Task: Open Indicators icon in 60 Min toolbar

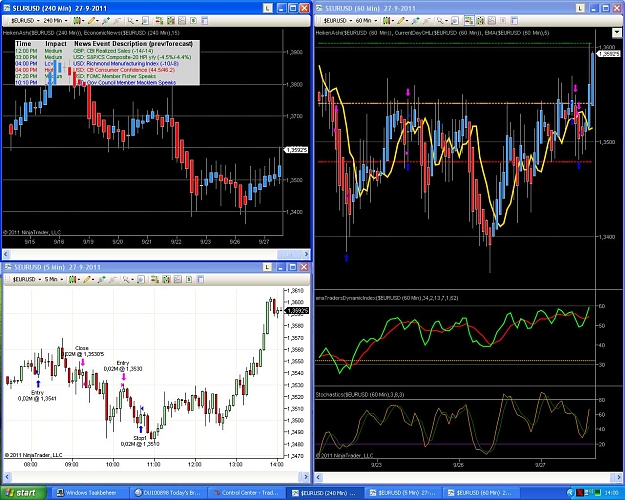Action: pos(491,20)
